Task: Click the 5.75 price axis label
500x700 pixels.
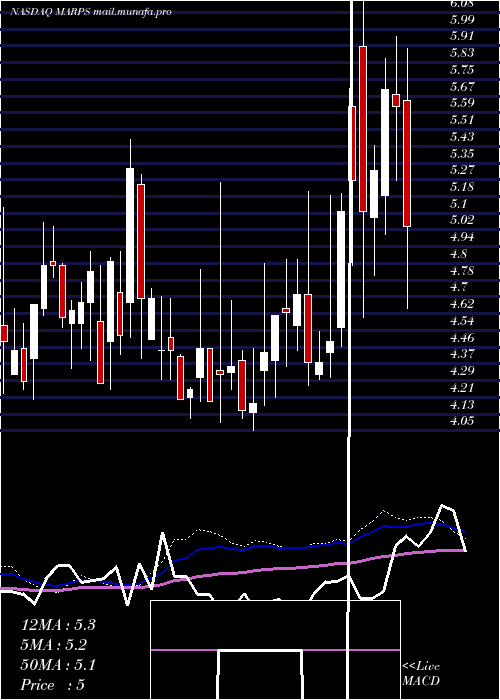Action: tap(462, 70)
